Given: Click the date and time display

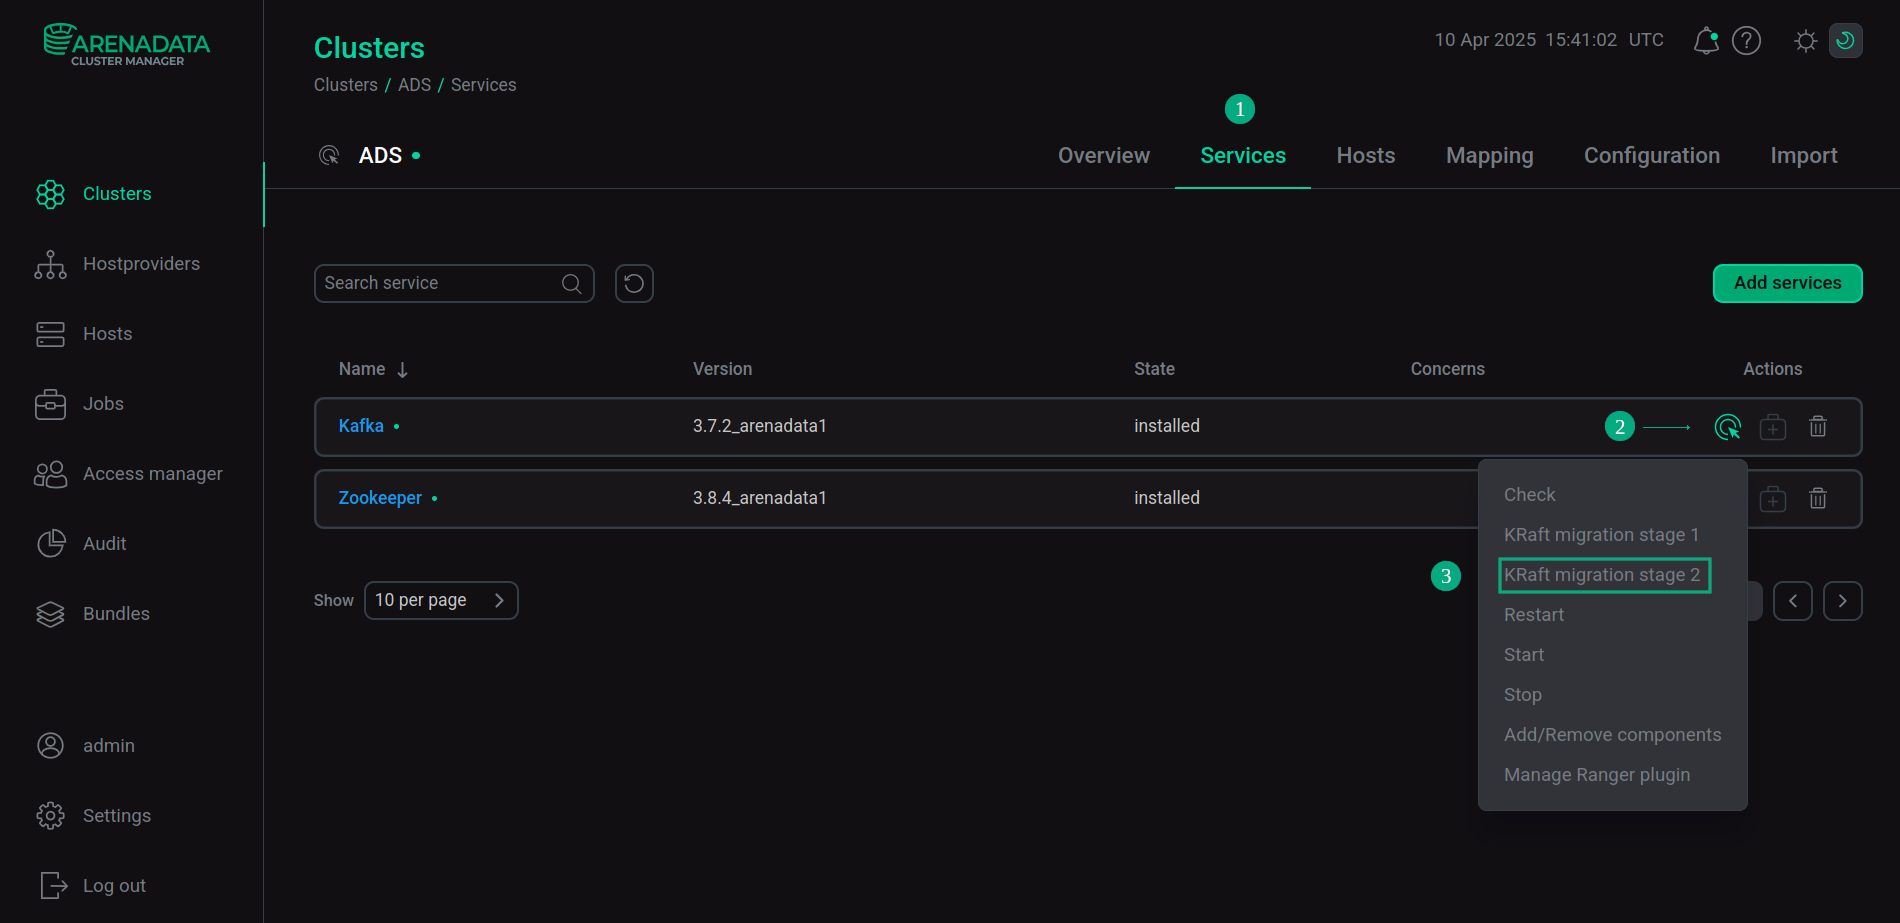Looking at the screenshot, I should (1549, 40).
